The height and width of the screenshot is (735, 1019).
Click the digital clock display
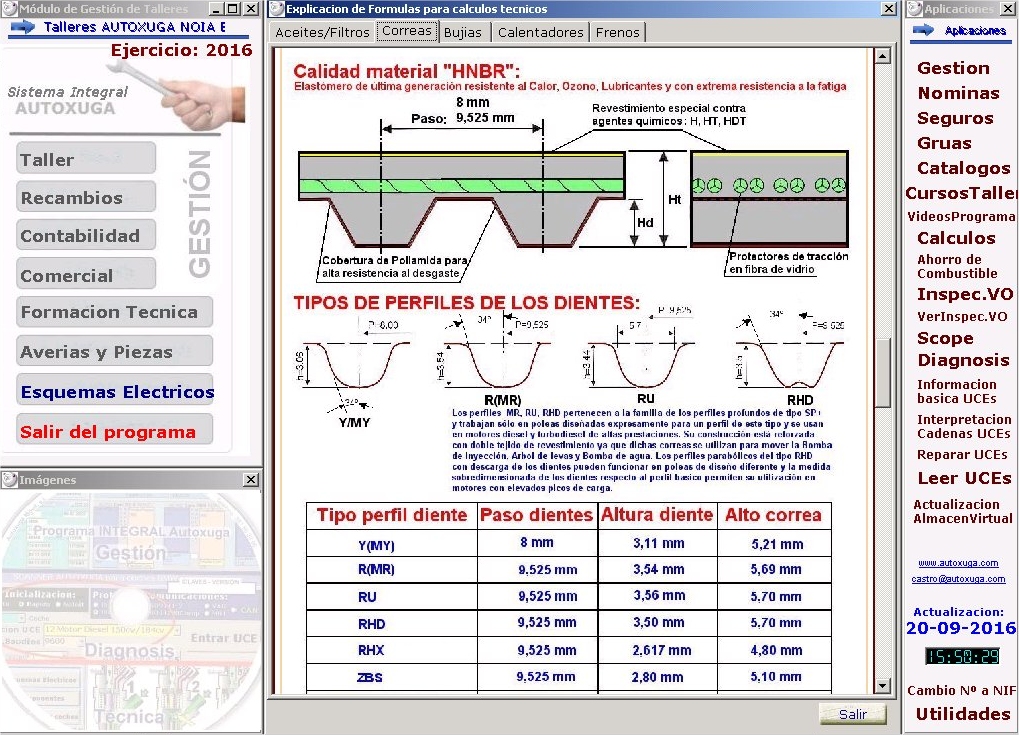pyautogui.click(x=962, y=656)
